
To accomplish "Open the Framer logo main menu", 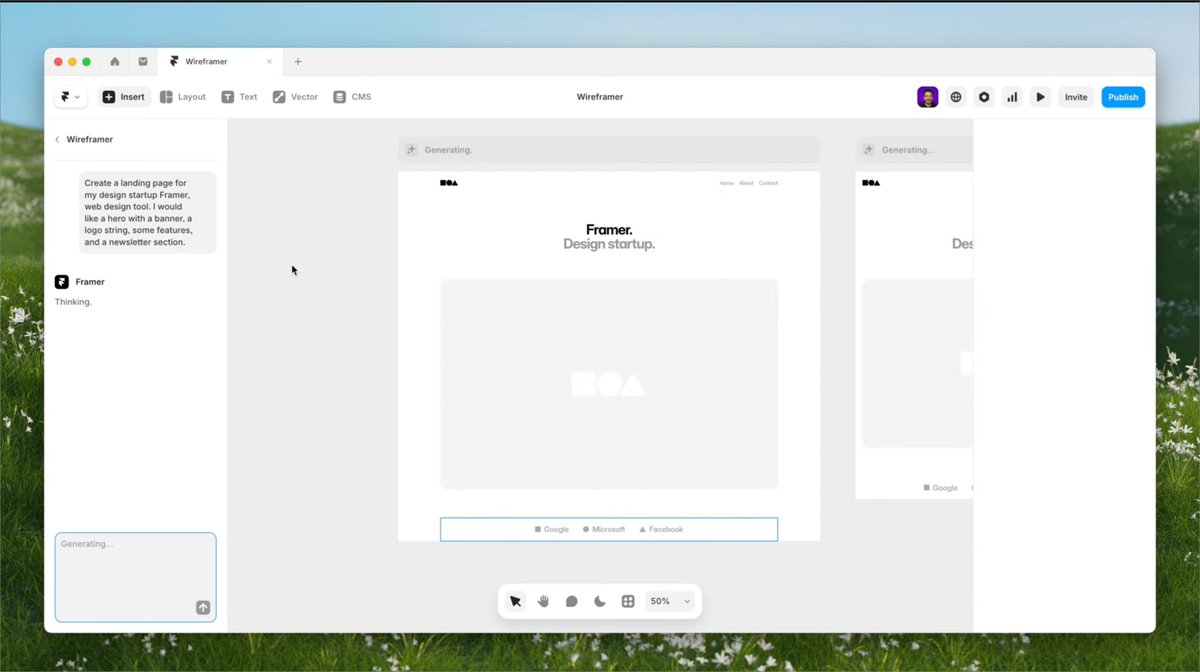I will pyautogui.click(x=70, y=97).
